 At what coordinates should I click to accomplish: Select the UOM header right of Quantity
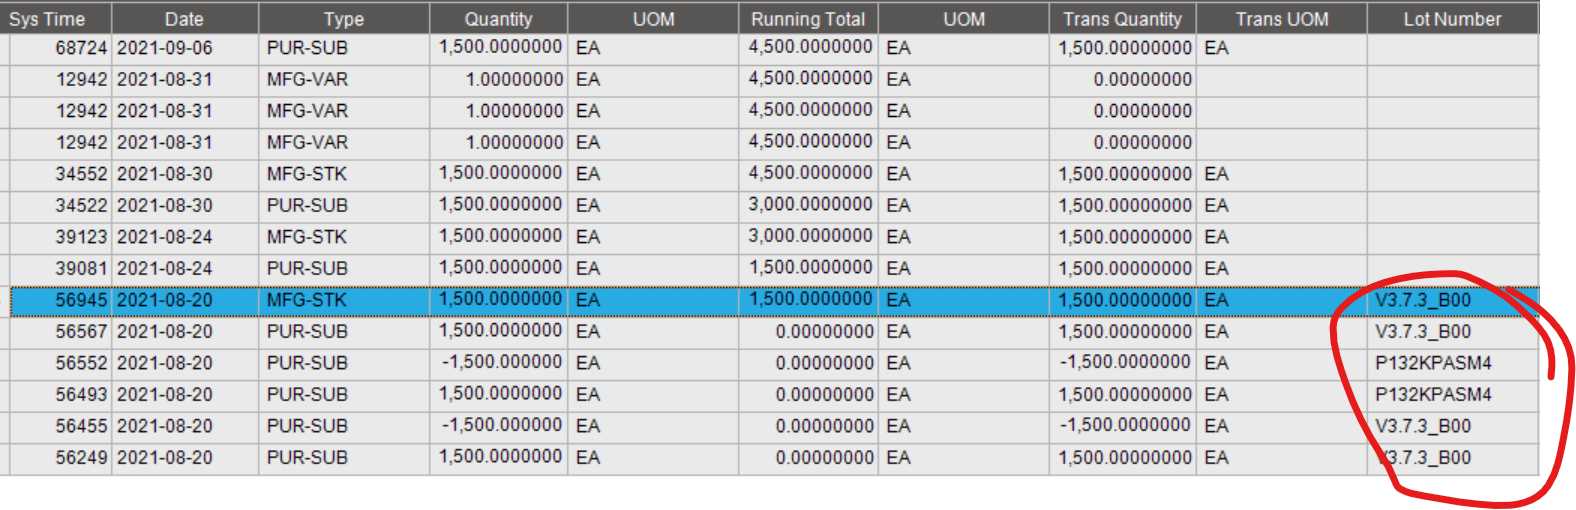(x=653, y=18)
